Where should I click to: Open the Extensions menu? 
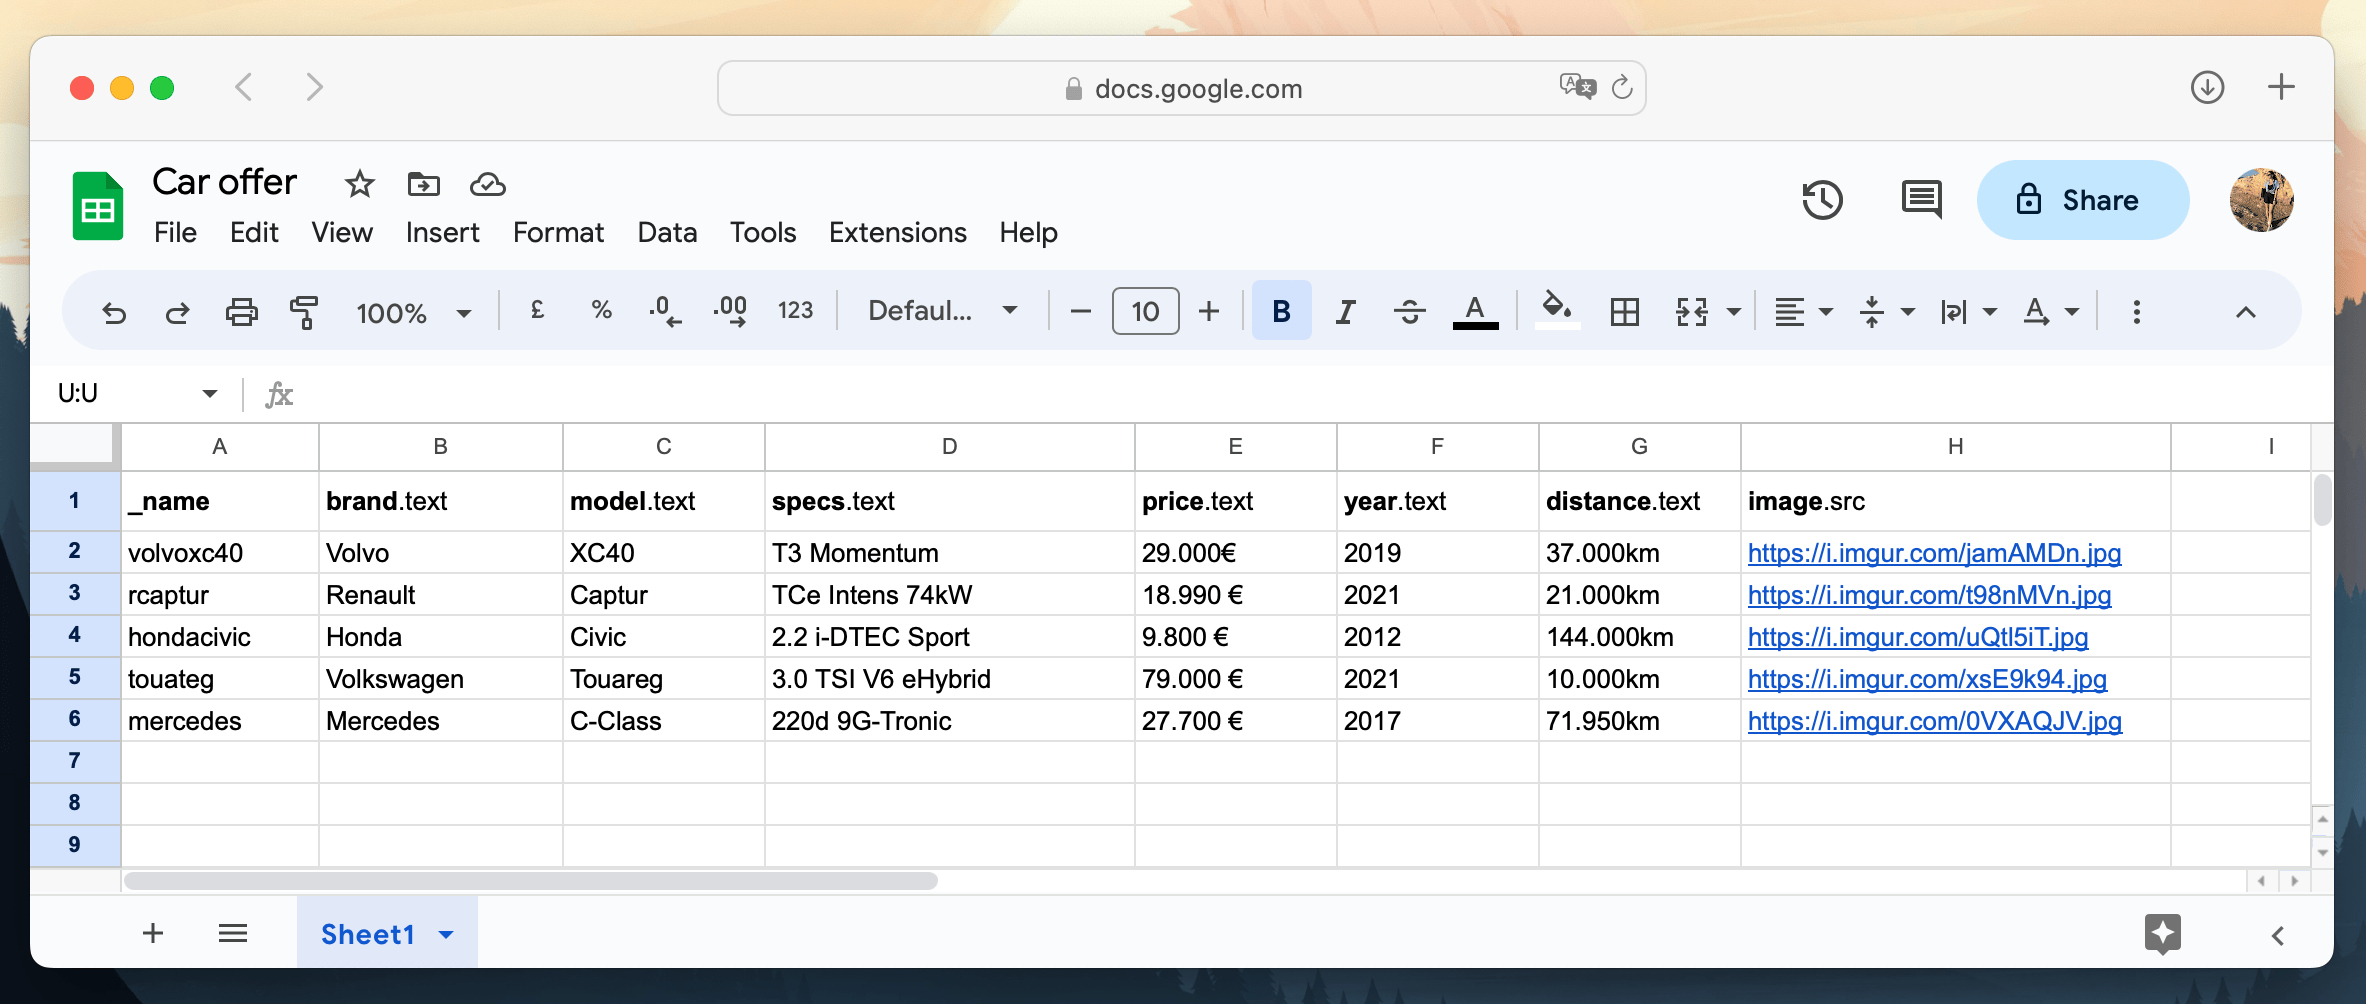pos(897,233)
